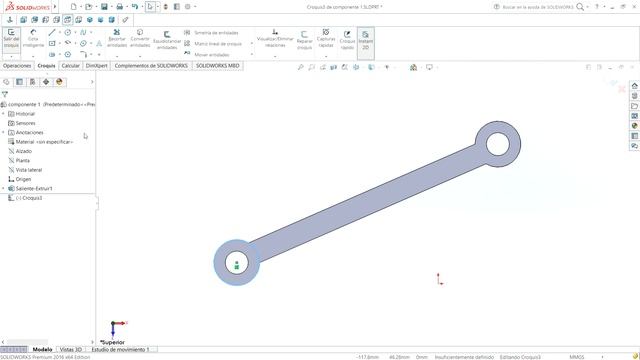Image resolution: width=640 pixels, height=360 pixels.
Task: Open the SOLIDWORKS MBD tab
Action: [218, 66]
